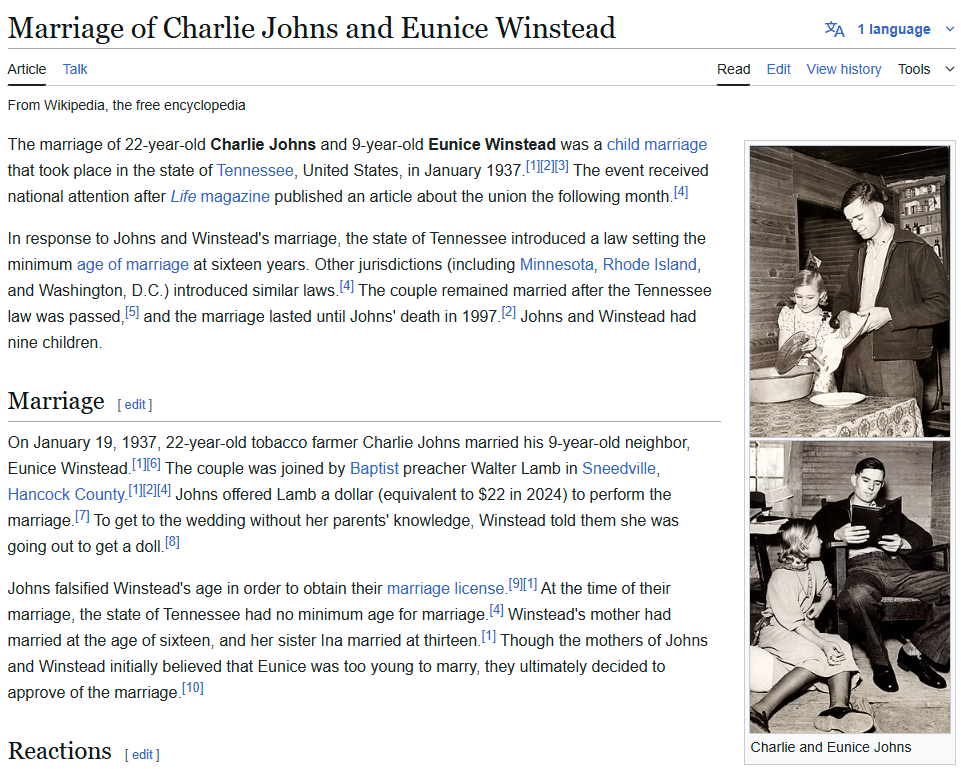Click the caption Charlie and Eunice Johns
The image size is (961, 769).
830,748
